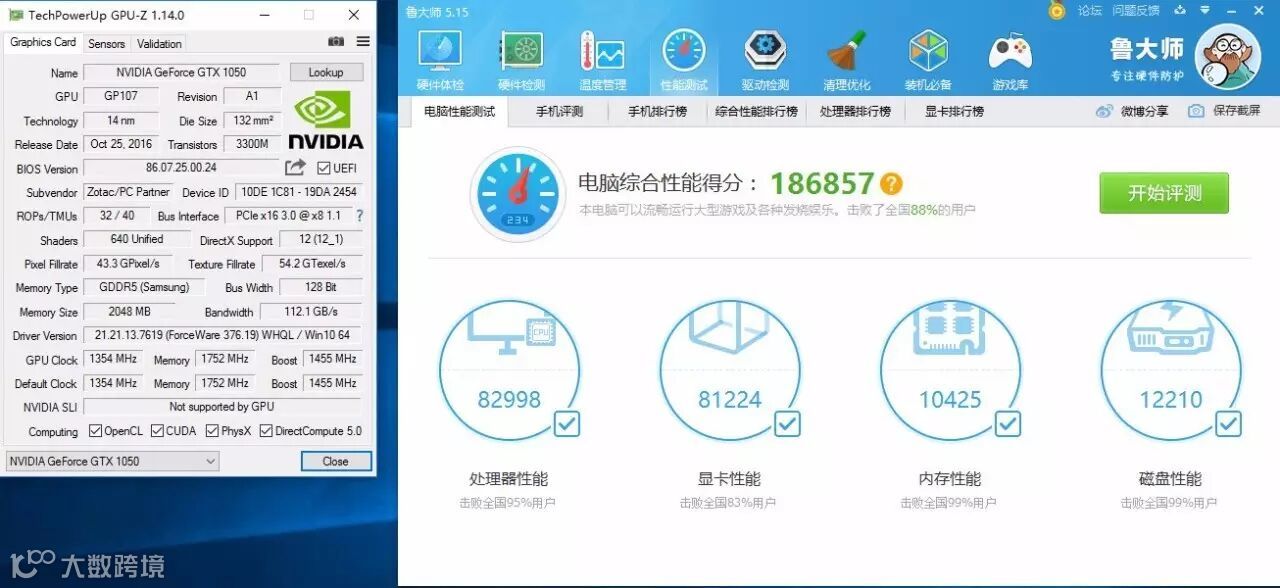Toggle the UEFI checkbox
This screenshot has height=588, width=1280.
[x=324, y=168]
